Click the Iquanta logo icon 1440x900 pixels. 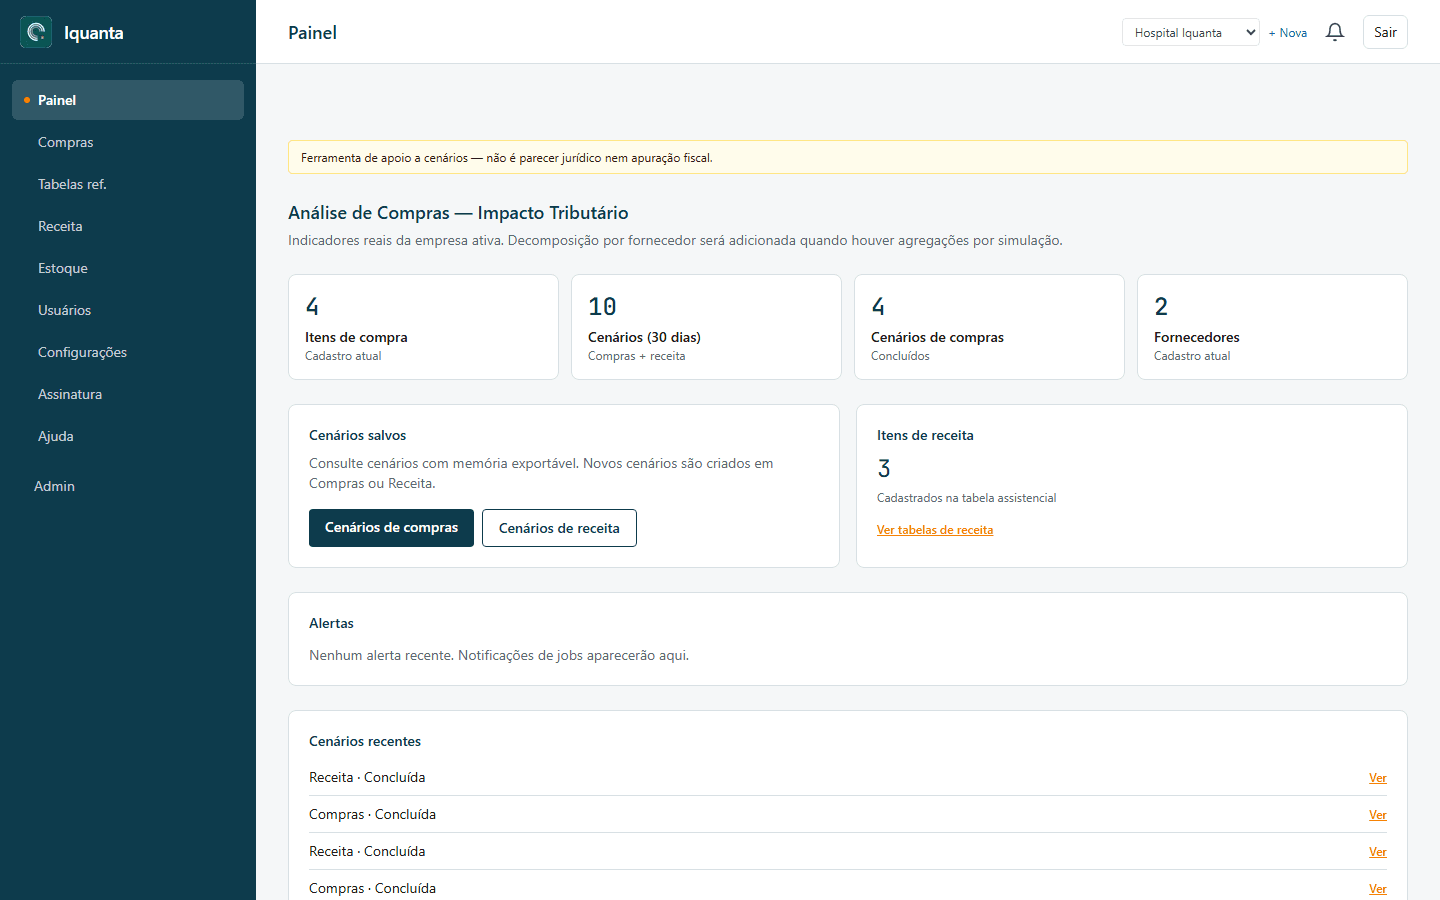point(36,32)
